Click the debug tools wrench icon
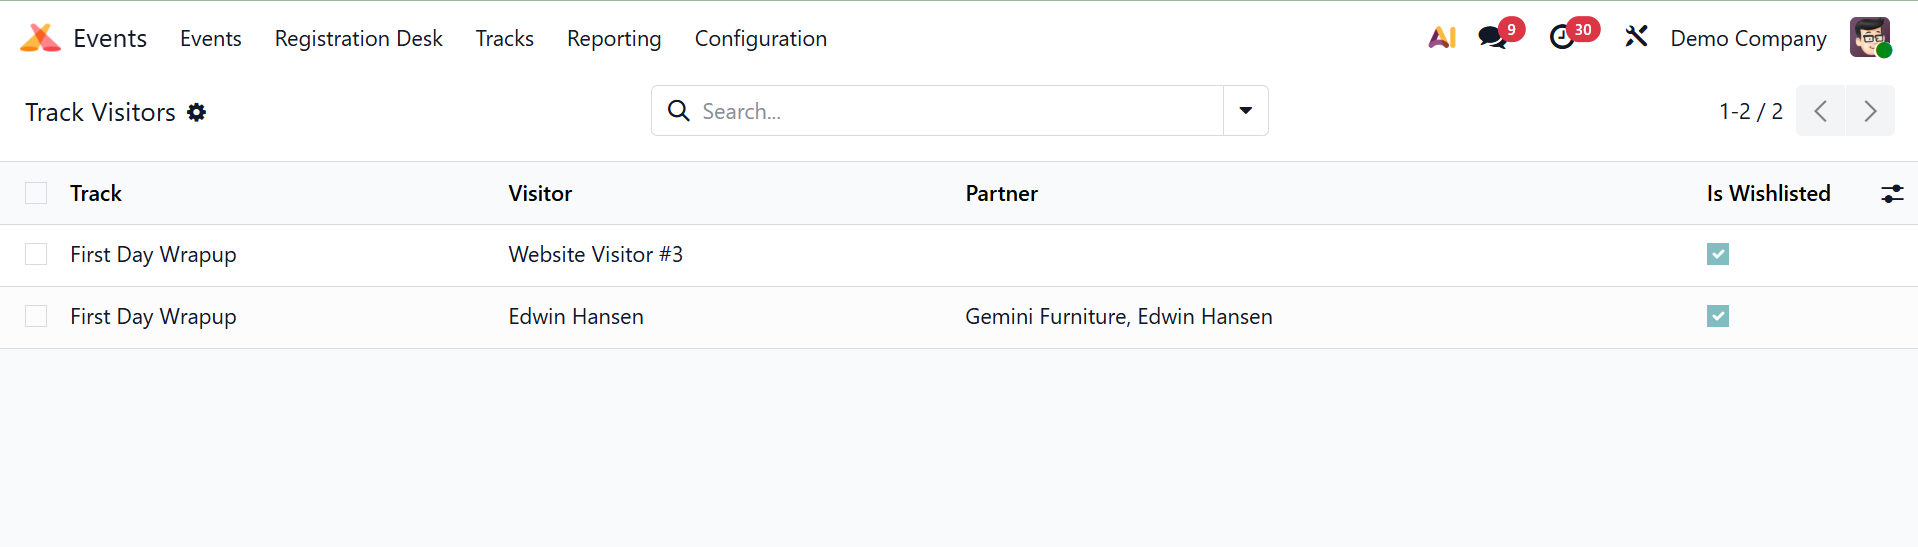 coord(1636,38)
